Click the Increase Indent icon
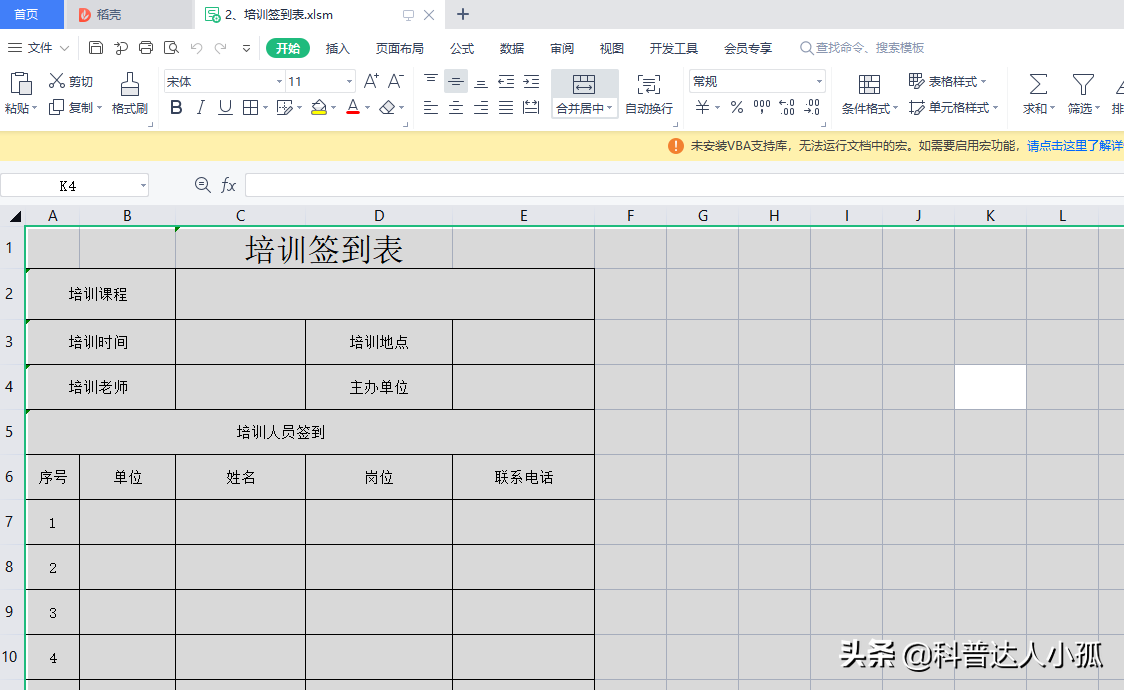Viewport: 1124px width, 690px height. tap(531, 81)
